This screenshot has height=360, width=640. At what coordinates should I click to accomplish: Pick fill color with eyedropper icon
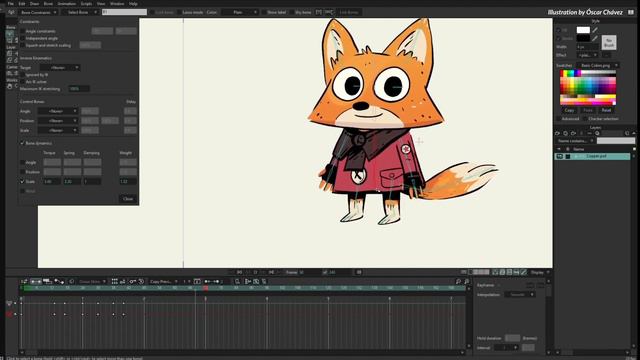(x=595, y=30)
